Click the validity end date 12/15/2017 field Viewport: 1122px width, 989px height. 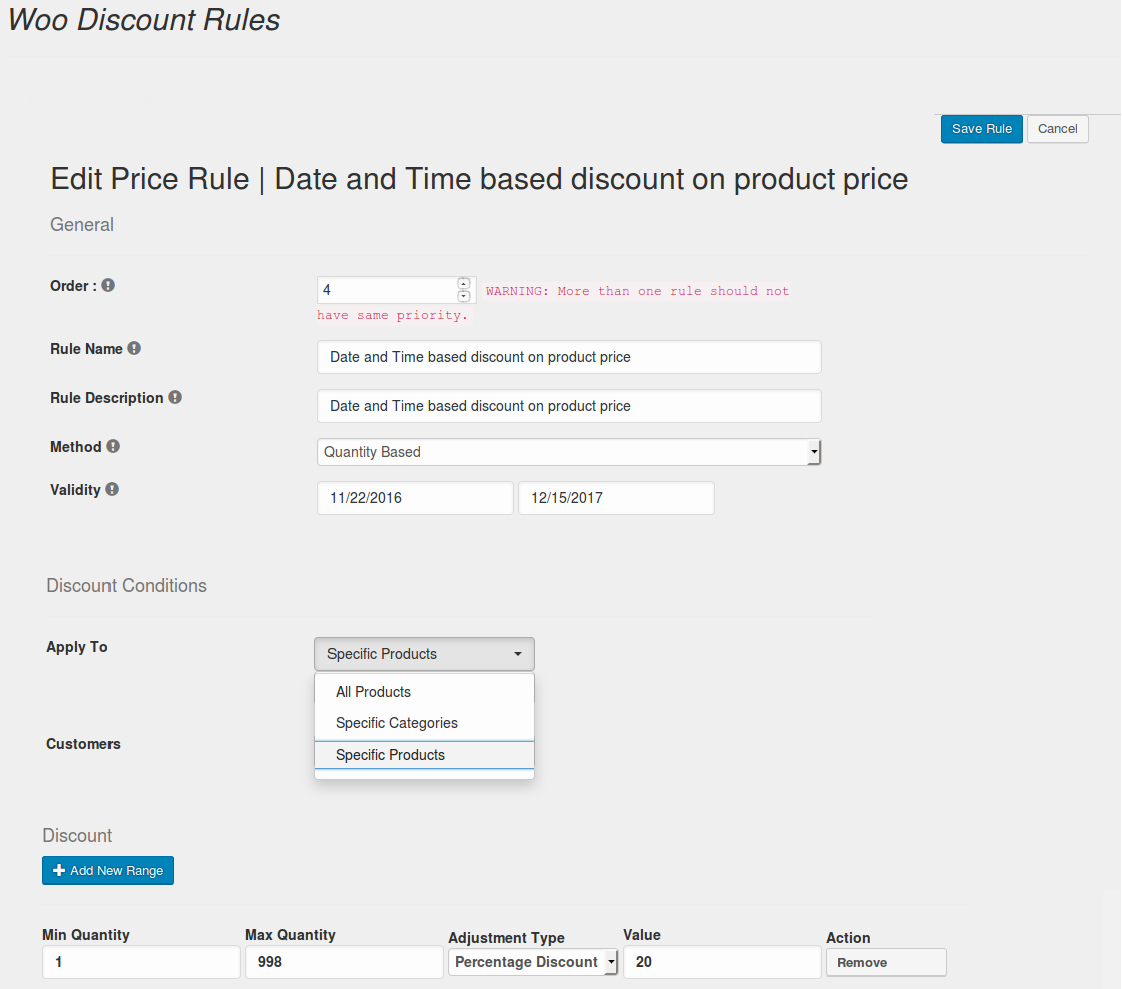click(x=615, y=498)
